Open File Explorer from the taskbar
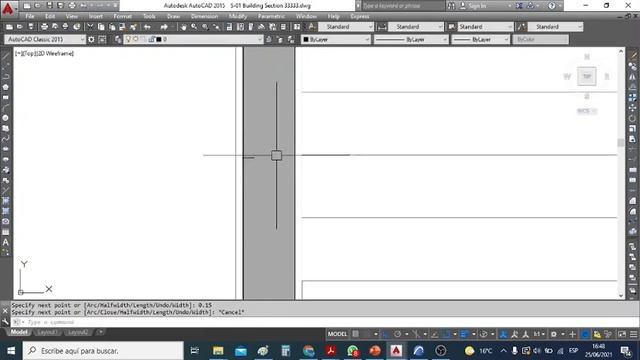 (218, 351)
